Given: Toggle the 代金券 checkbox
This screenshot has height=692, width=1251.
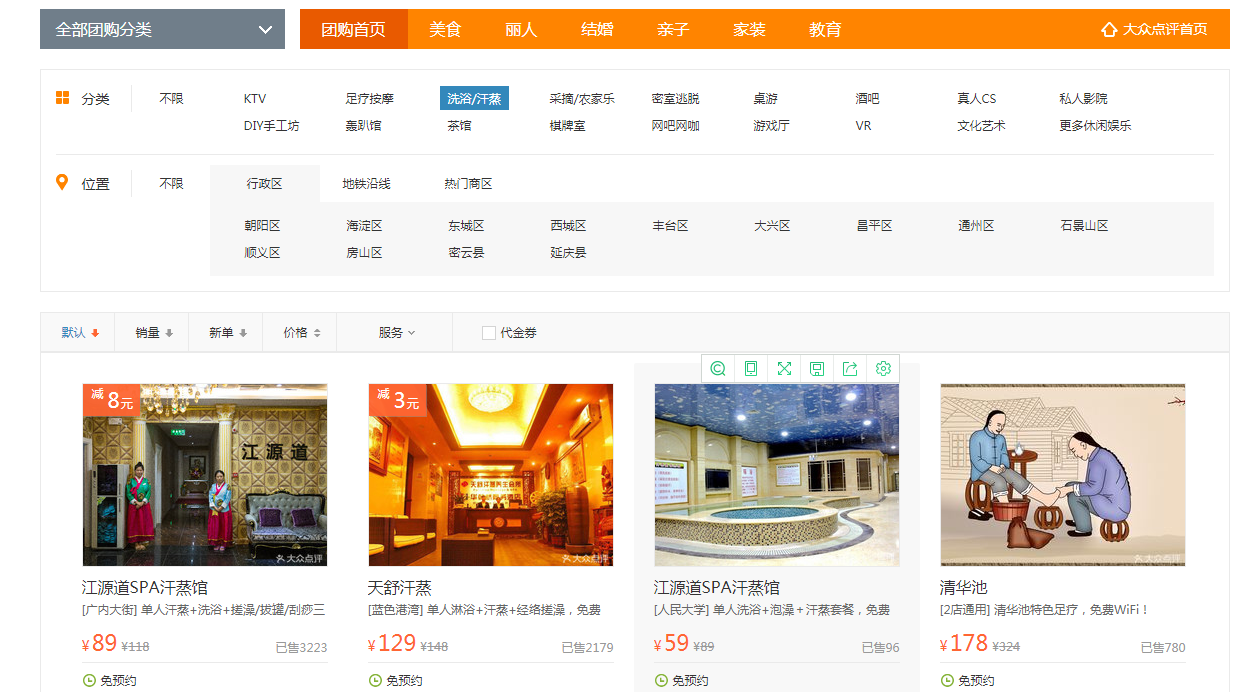Looking at the screenshot, I should tap(489, 333).
